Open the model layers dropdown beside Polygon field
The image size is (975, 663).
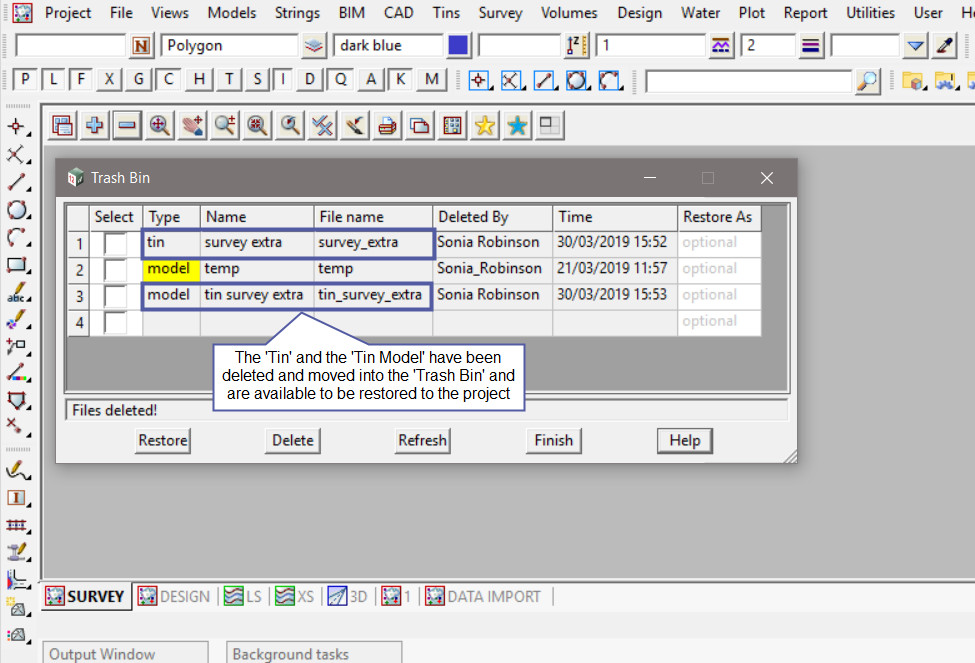[314, 45]
